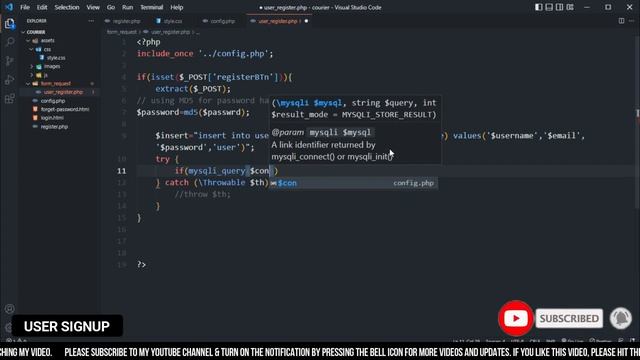Maximize the VS Code window
The image size is (640, 360).
[x=608, y=7]
